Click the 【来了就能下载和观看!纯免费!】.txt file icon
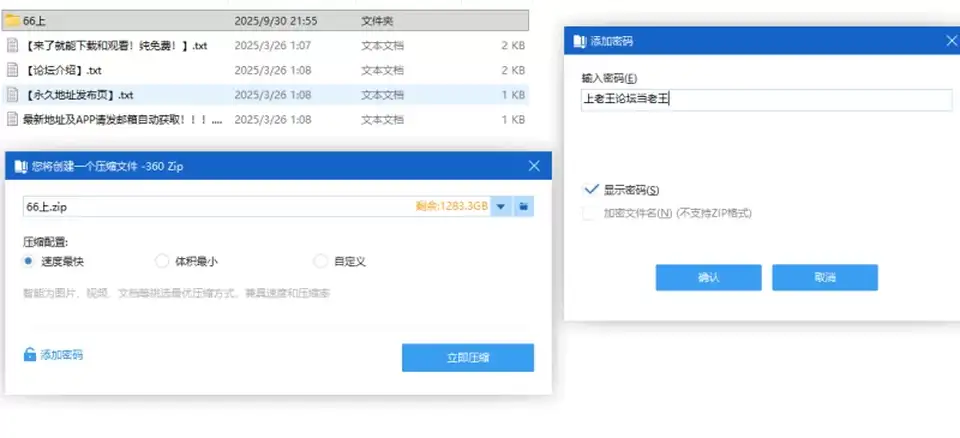The width and height of the screenshot is (960, 438). [x=12, y=45]
